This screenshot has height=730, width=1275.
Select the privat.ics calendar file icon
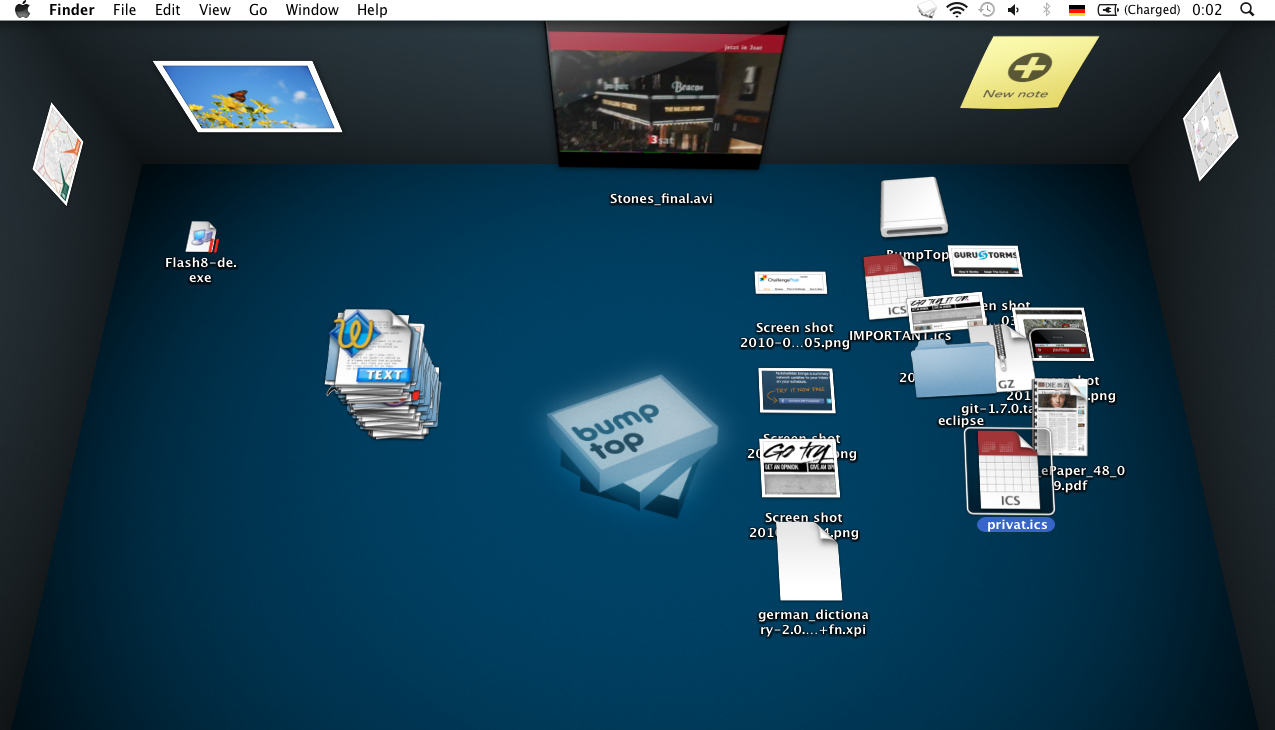[x=1008, y=470]
